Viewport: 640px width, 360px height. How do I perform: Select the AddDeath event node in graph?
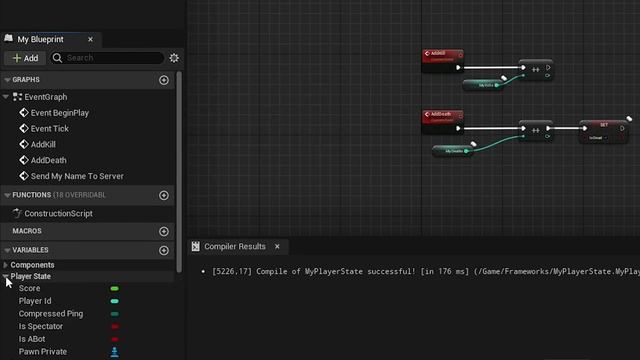[x=442, y=122]
